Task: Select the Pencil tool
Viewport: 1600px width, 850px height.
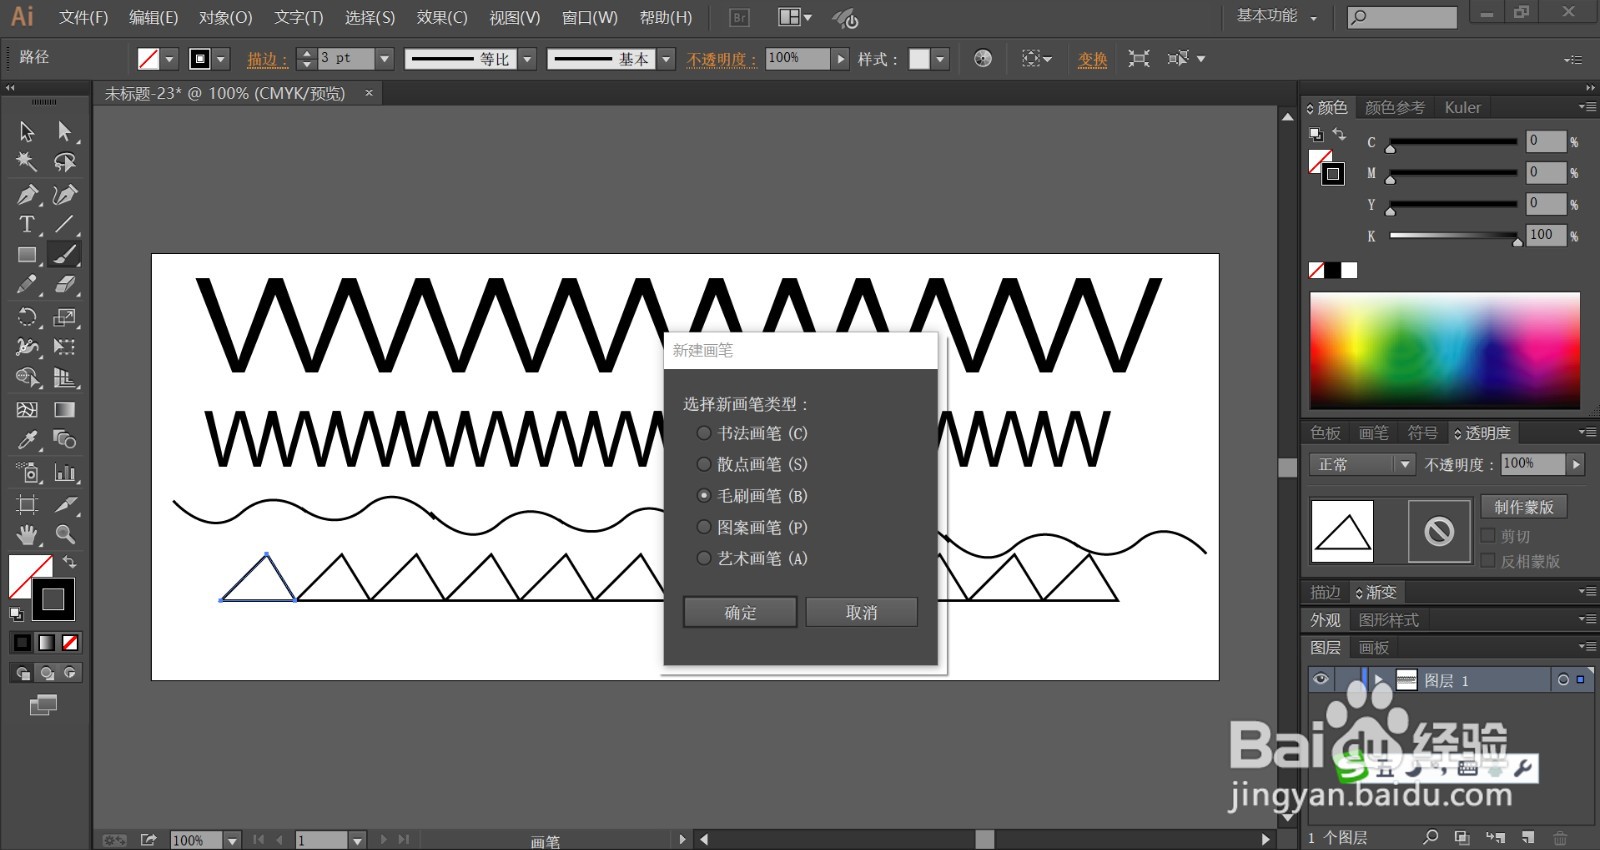Action: [x=27, y=285]
